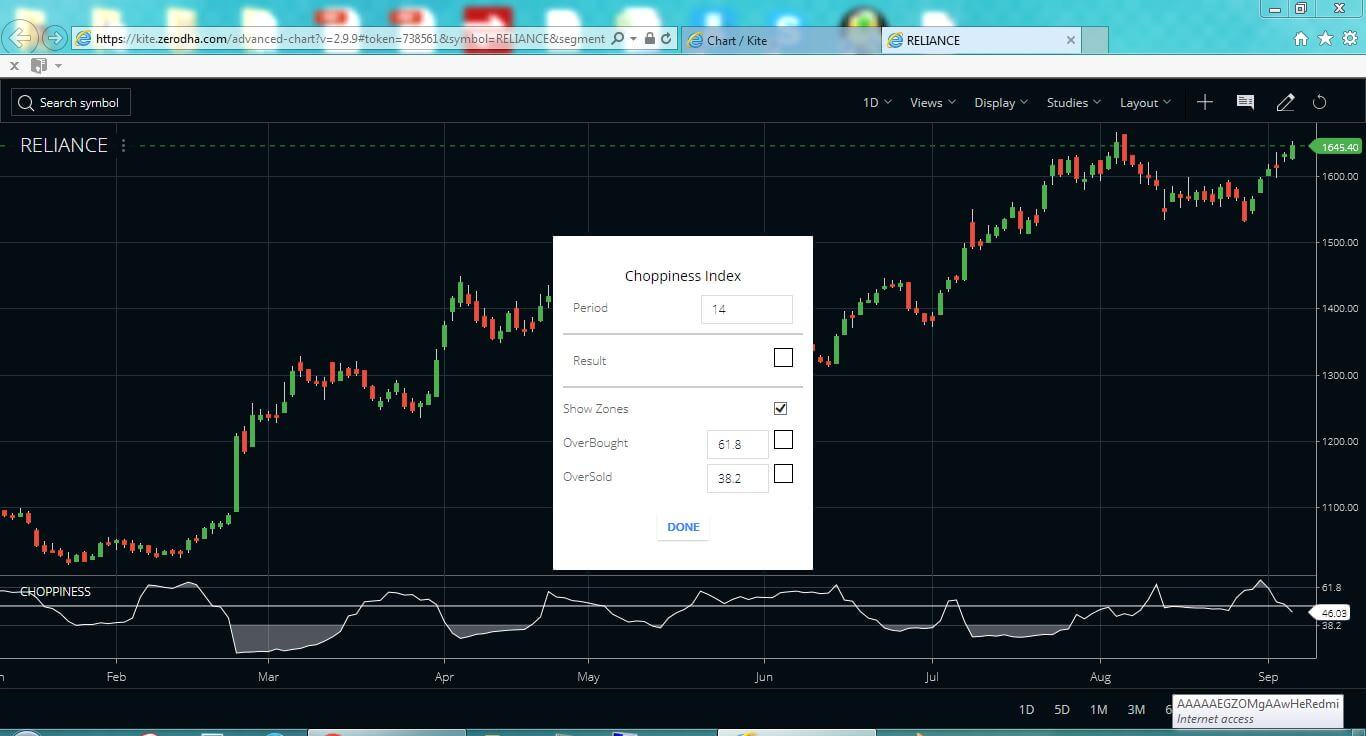Open the OverSold color swatch
Image resolution: width=1366 pixels, height=736 pixels.
pyautogui.click(x=783, y=474)
